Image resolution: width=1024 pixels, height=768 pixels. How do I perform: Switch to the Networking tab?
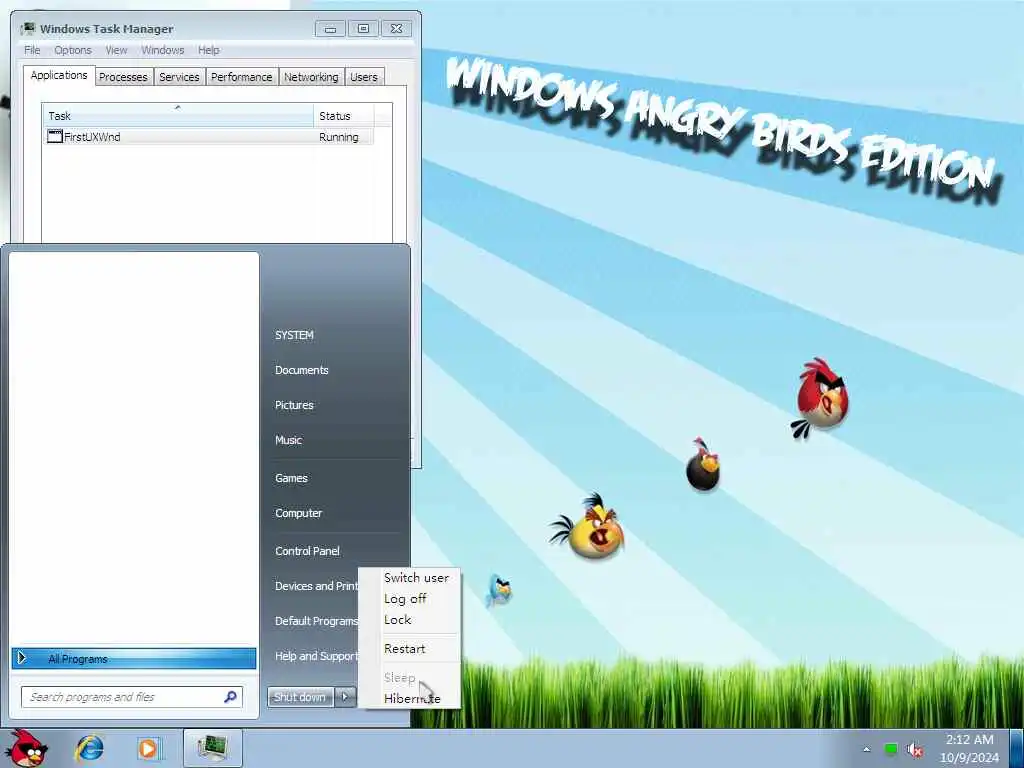[x=311, y=77]
